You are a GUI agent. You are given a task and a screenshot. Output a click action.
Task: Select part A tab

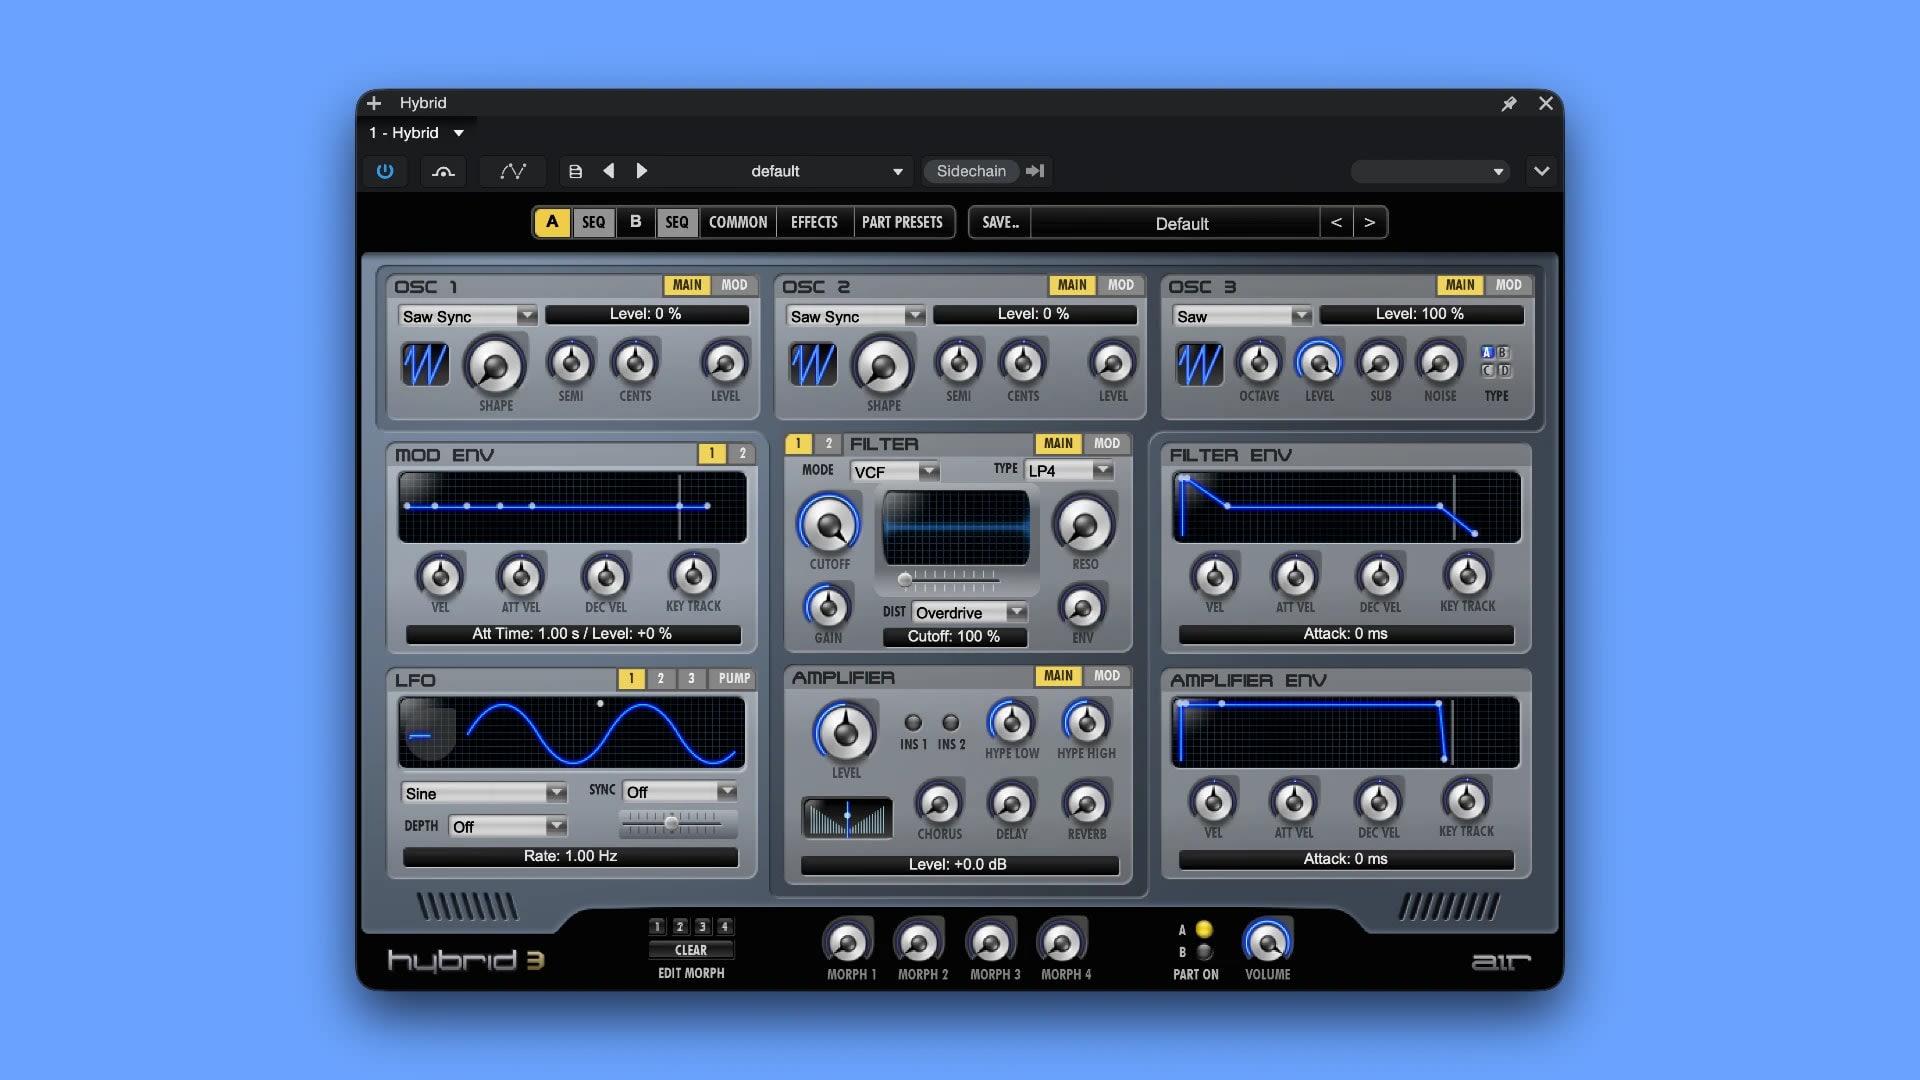[x=552, y=222]
